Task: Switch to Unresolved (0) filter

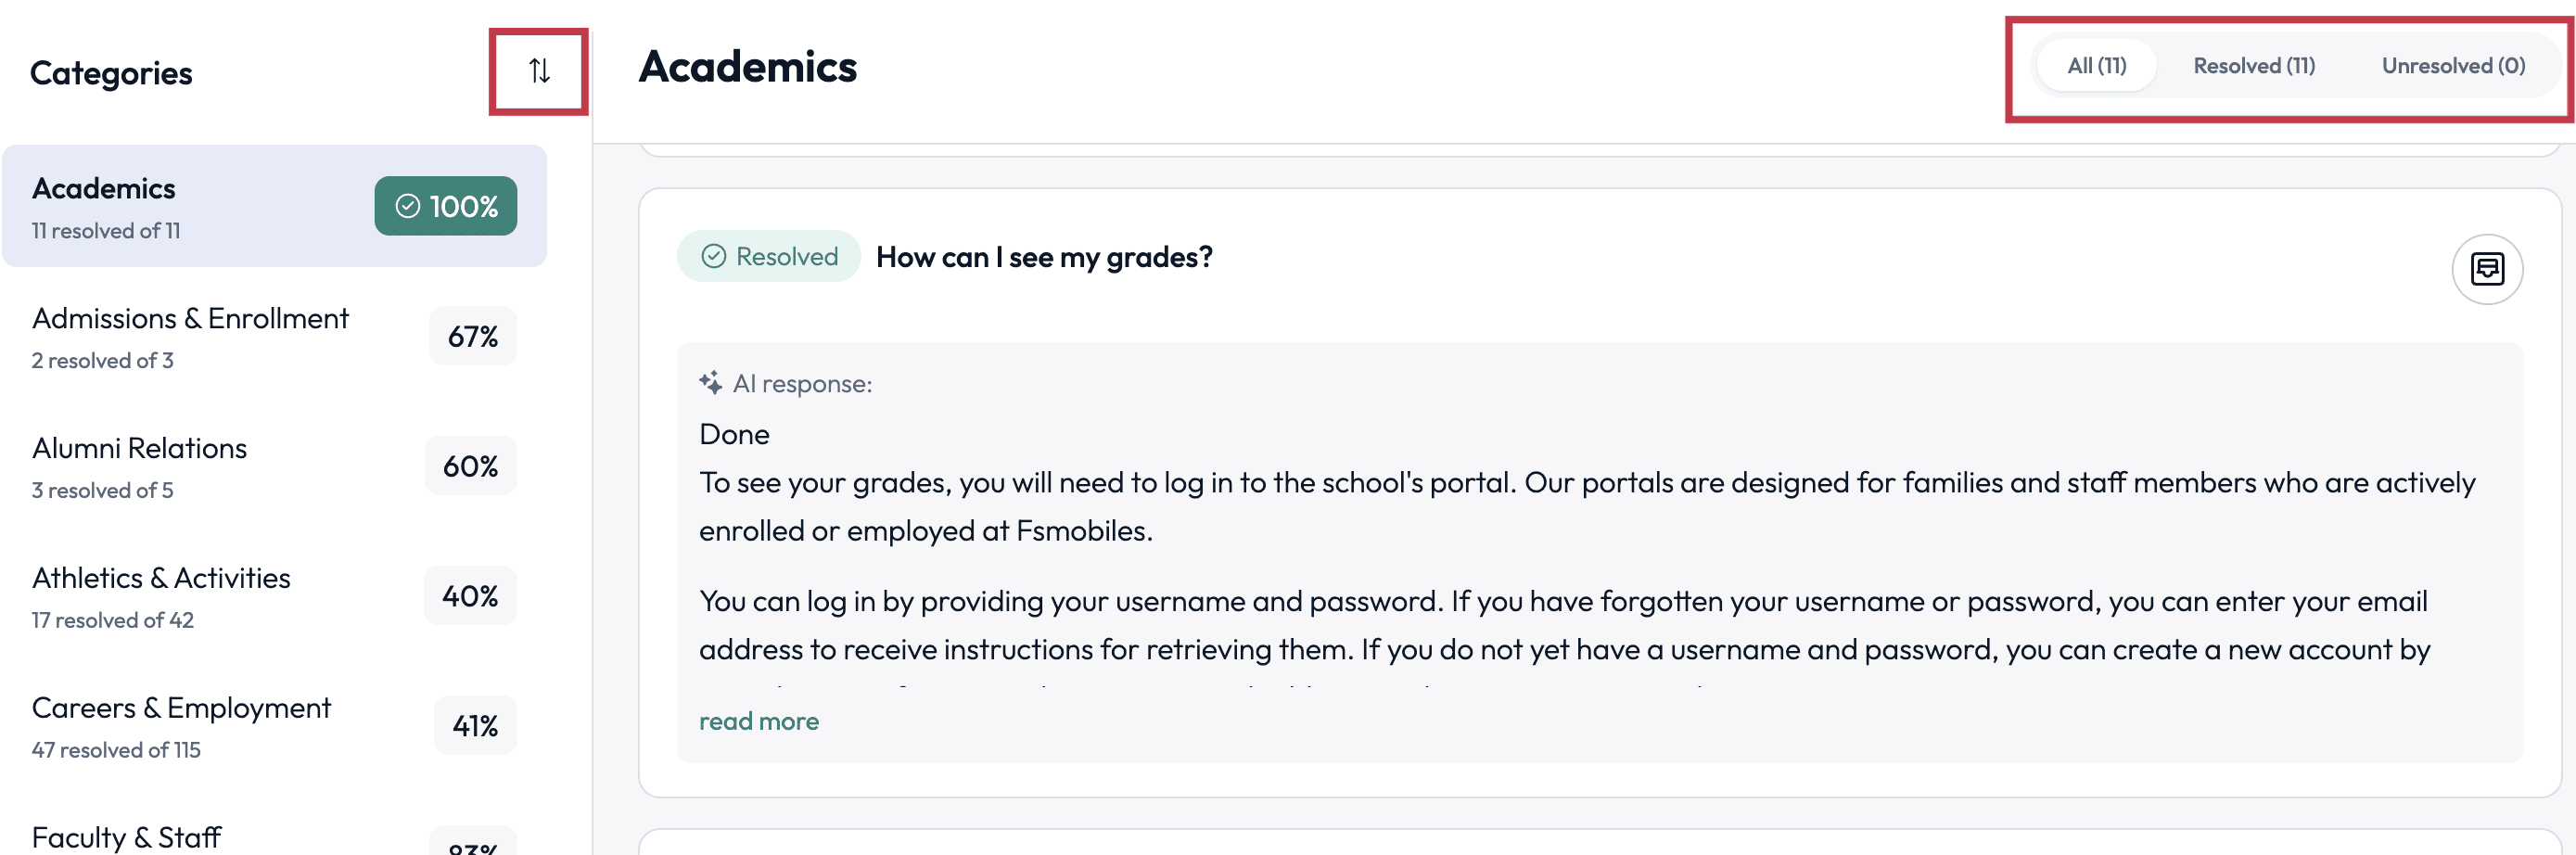Action: (x=2452, y=66)
